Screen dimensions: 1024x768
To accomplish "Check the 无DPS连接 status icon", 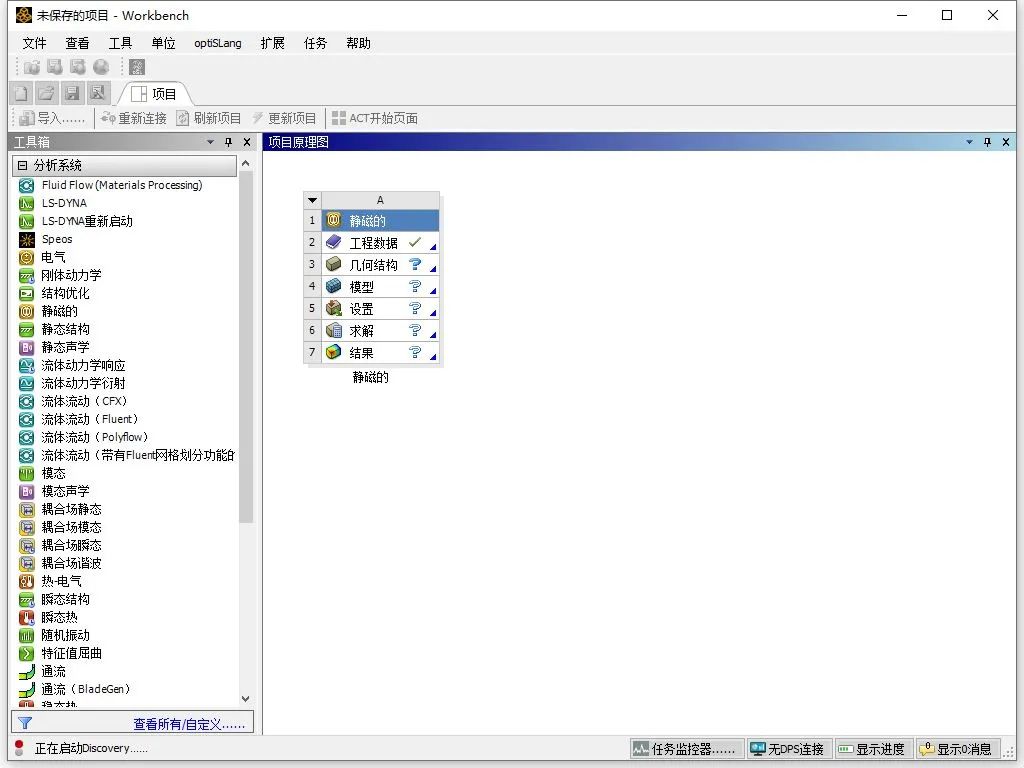I will (x=789, y=748).
